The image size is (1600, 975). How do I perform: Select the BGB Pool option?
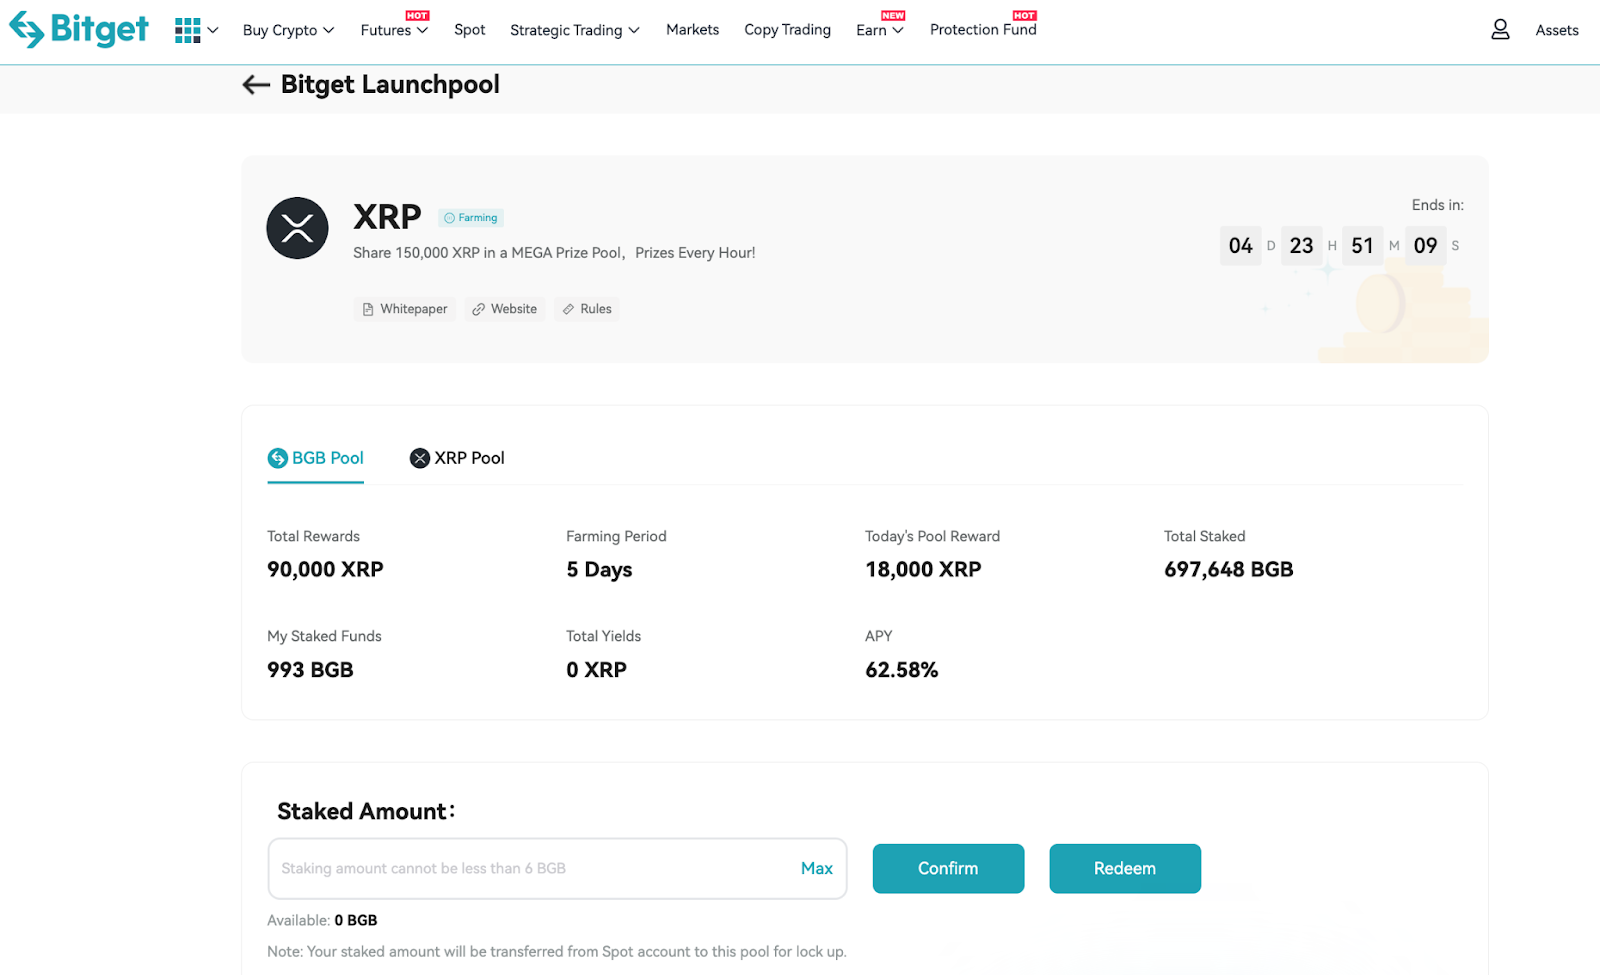315,458
